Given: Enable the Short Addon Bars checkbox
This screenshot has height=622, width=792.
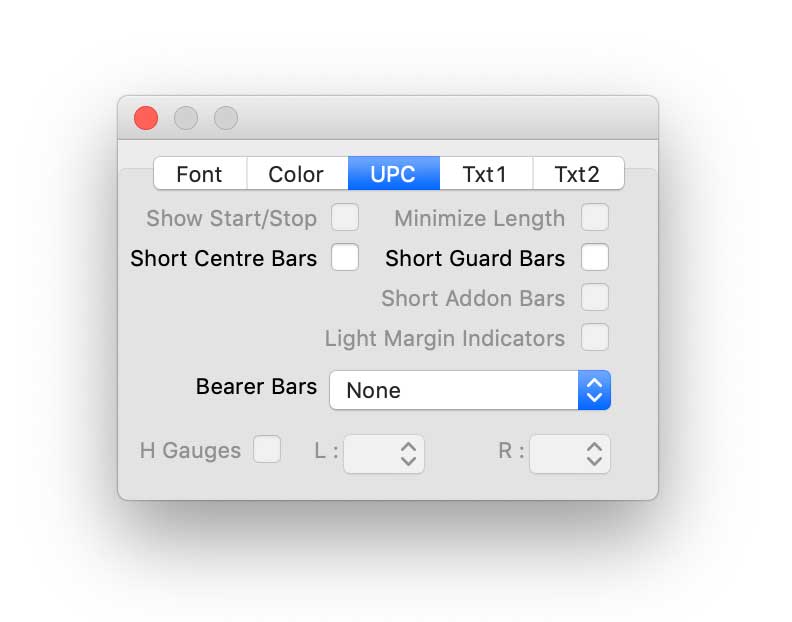Looking at the screenshot, I should [595, 298].
